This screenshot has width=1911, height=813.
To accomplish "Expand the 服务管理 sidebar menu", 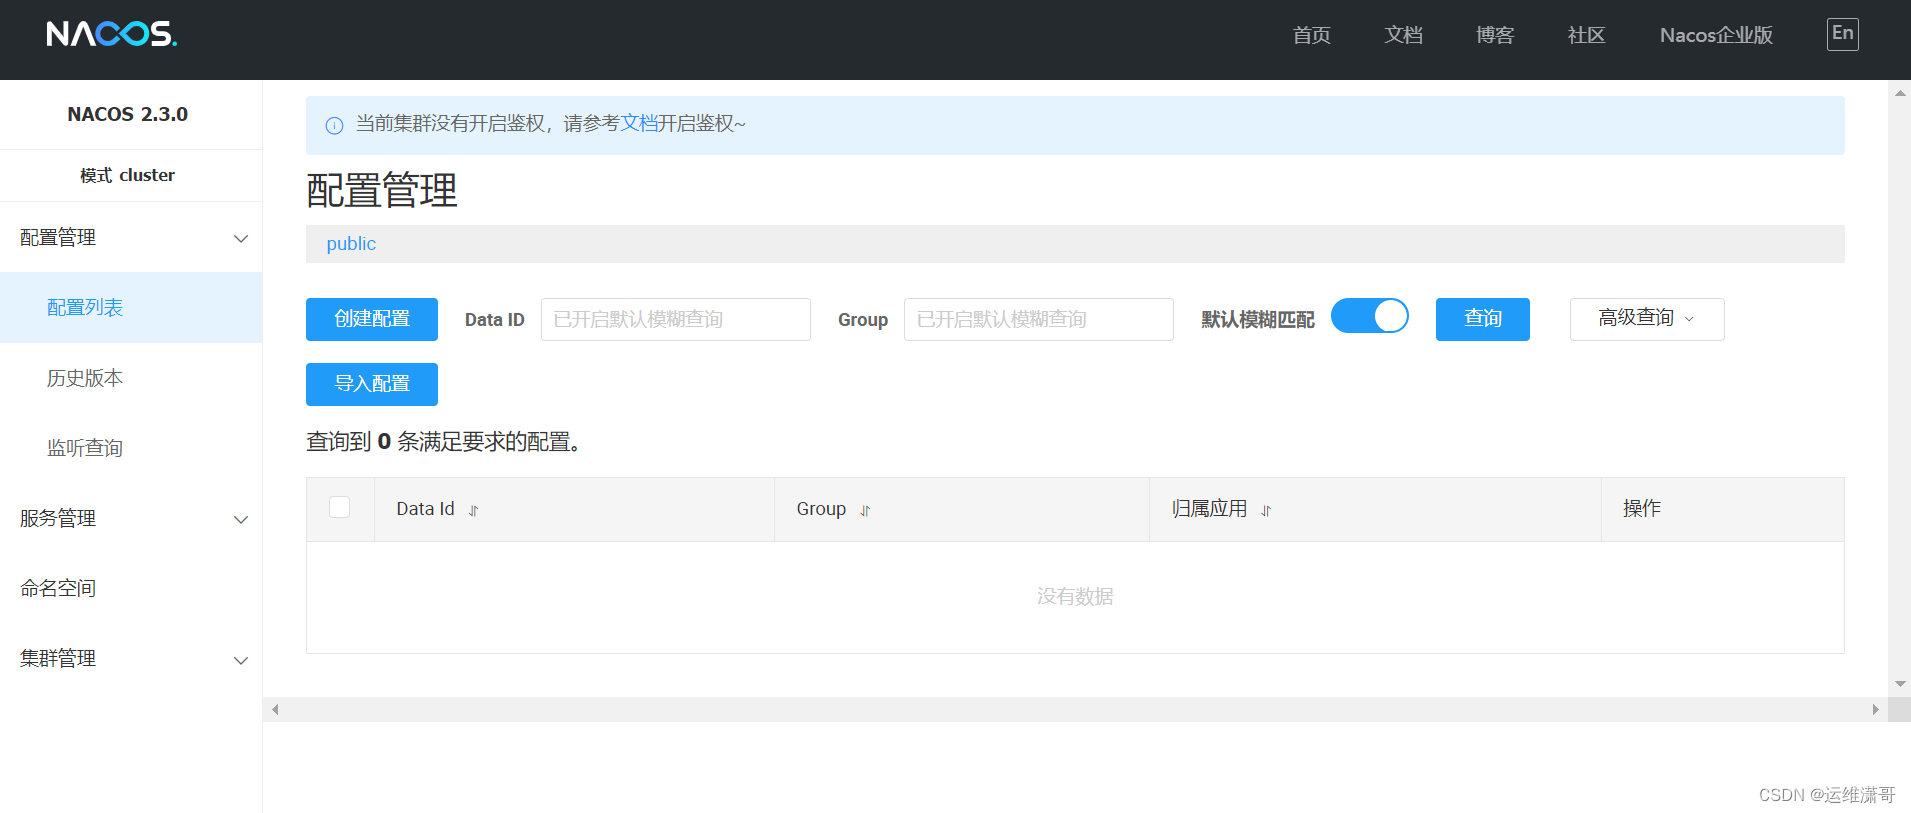I will click(x=131, y=519).
